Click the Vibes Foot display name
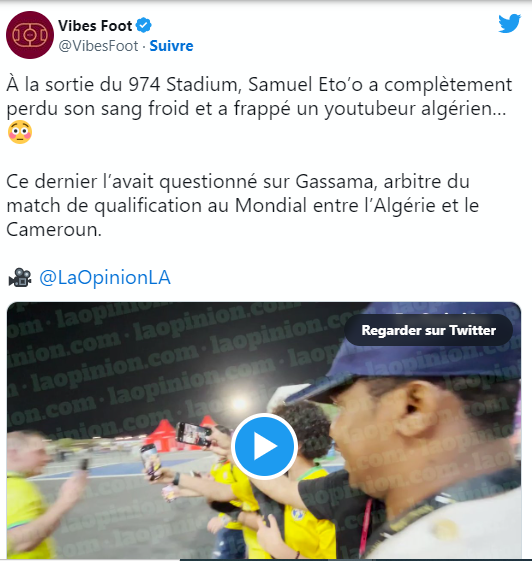Image resolution: width=532 pixels, height=561 pixels. [95, 26]
